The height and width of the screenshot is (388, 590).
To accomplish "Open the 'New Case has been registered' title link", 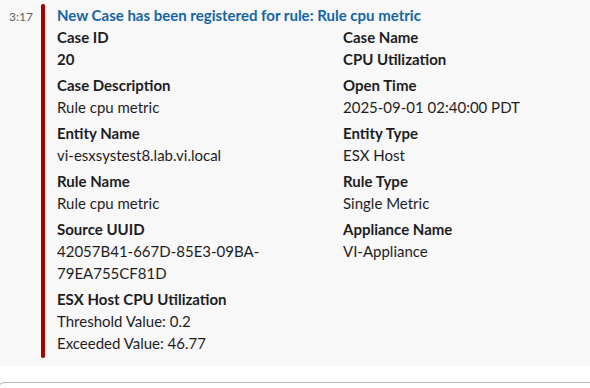I will pos(239,16).
